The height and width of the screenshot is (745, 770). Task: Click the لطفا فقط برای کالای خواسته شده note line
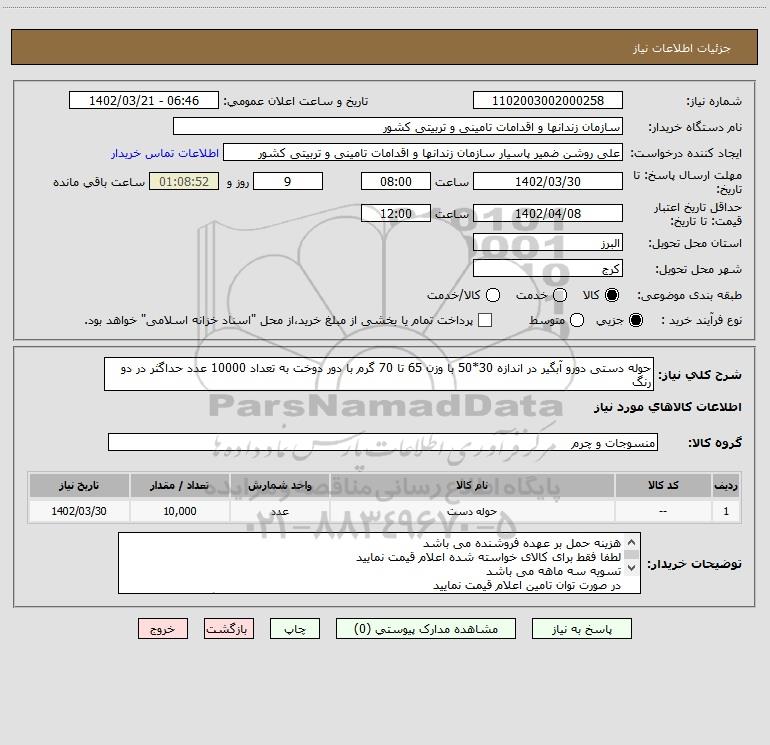pyautogui.click(x=489, y=557)
